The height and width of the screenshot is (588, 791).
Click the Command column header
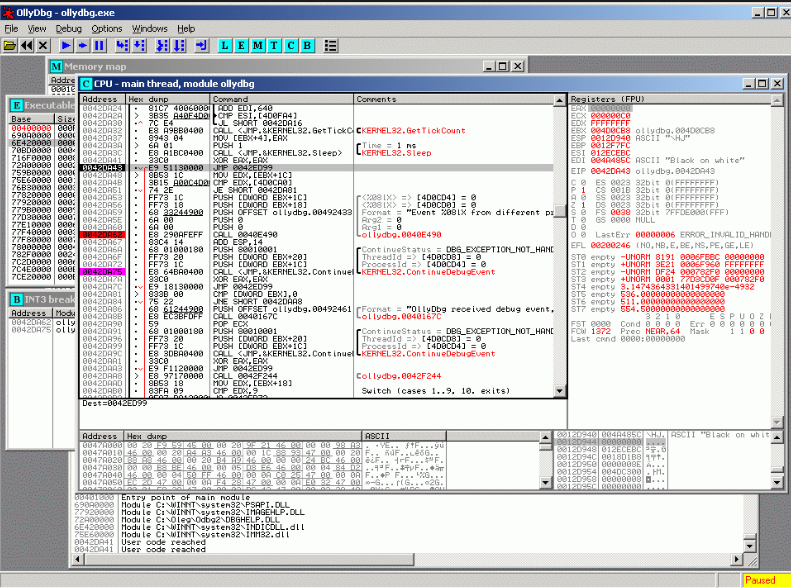point(281,99)
